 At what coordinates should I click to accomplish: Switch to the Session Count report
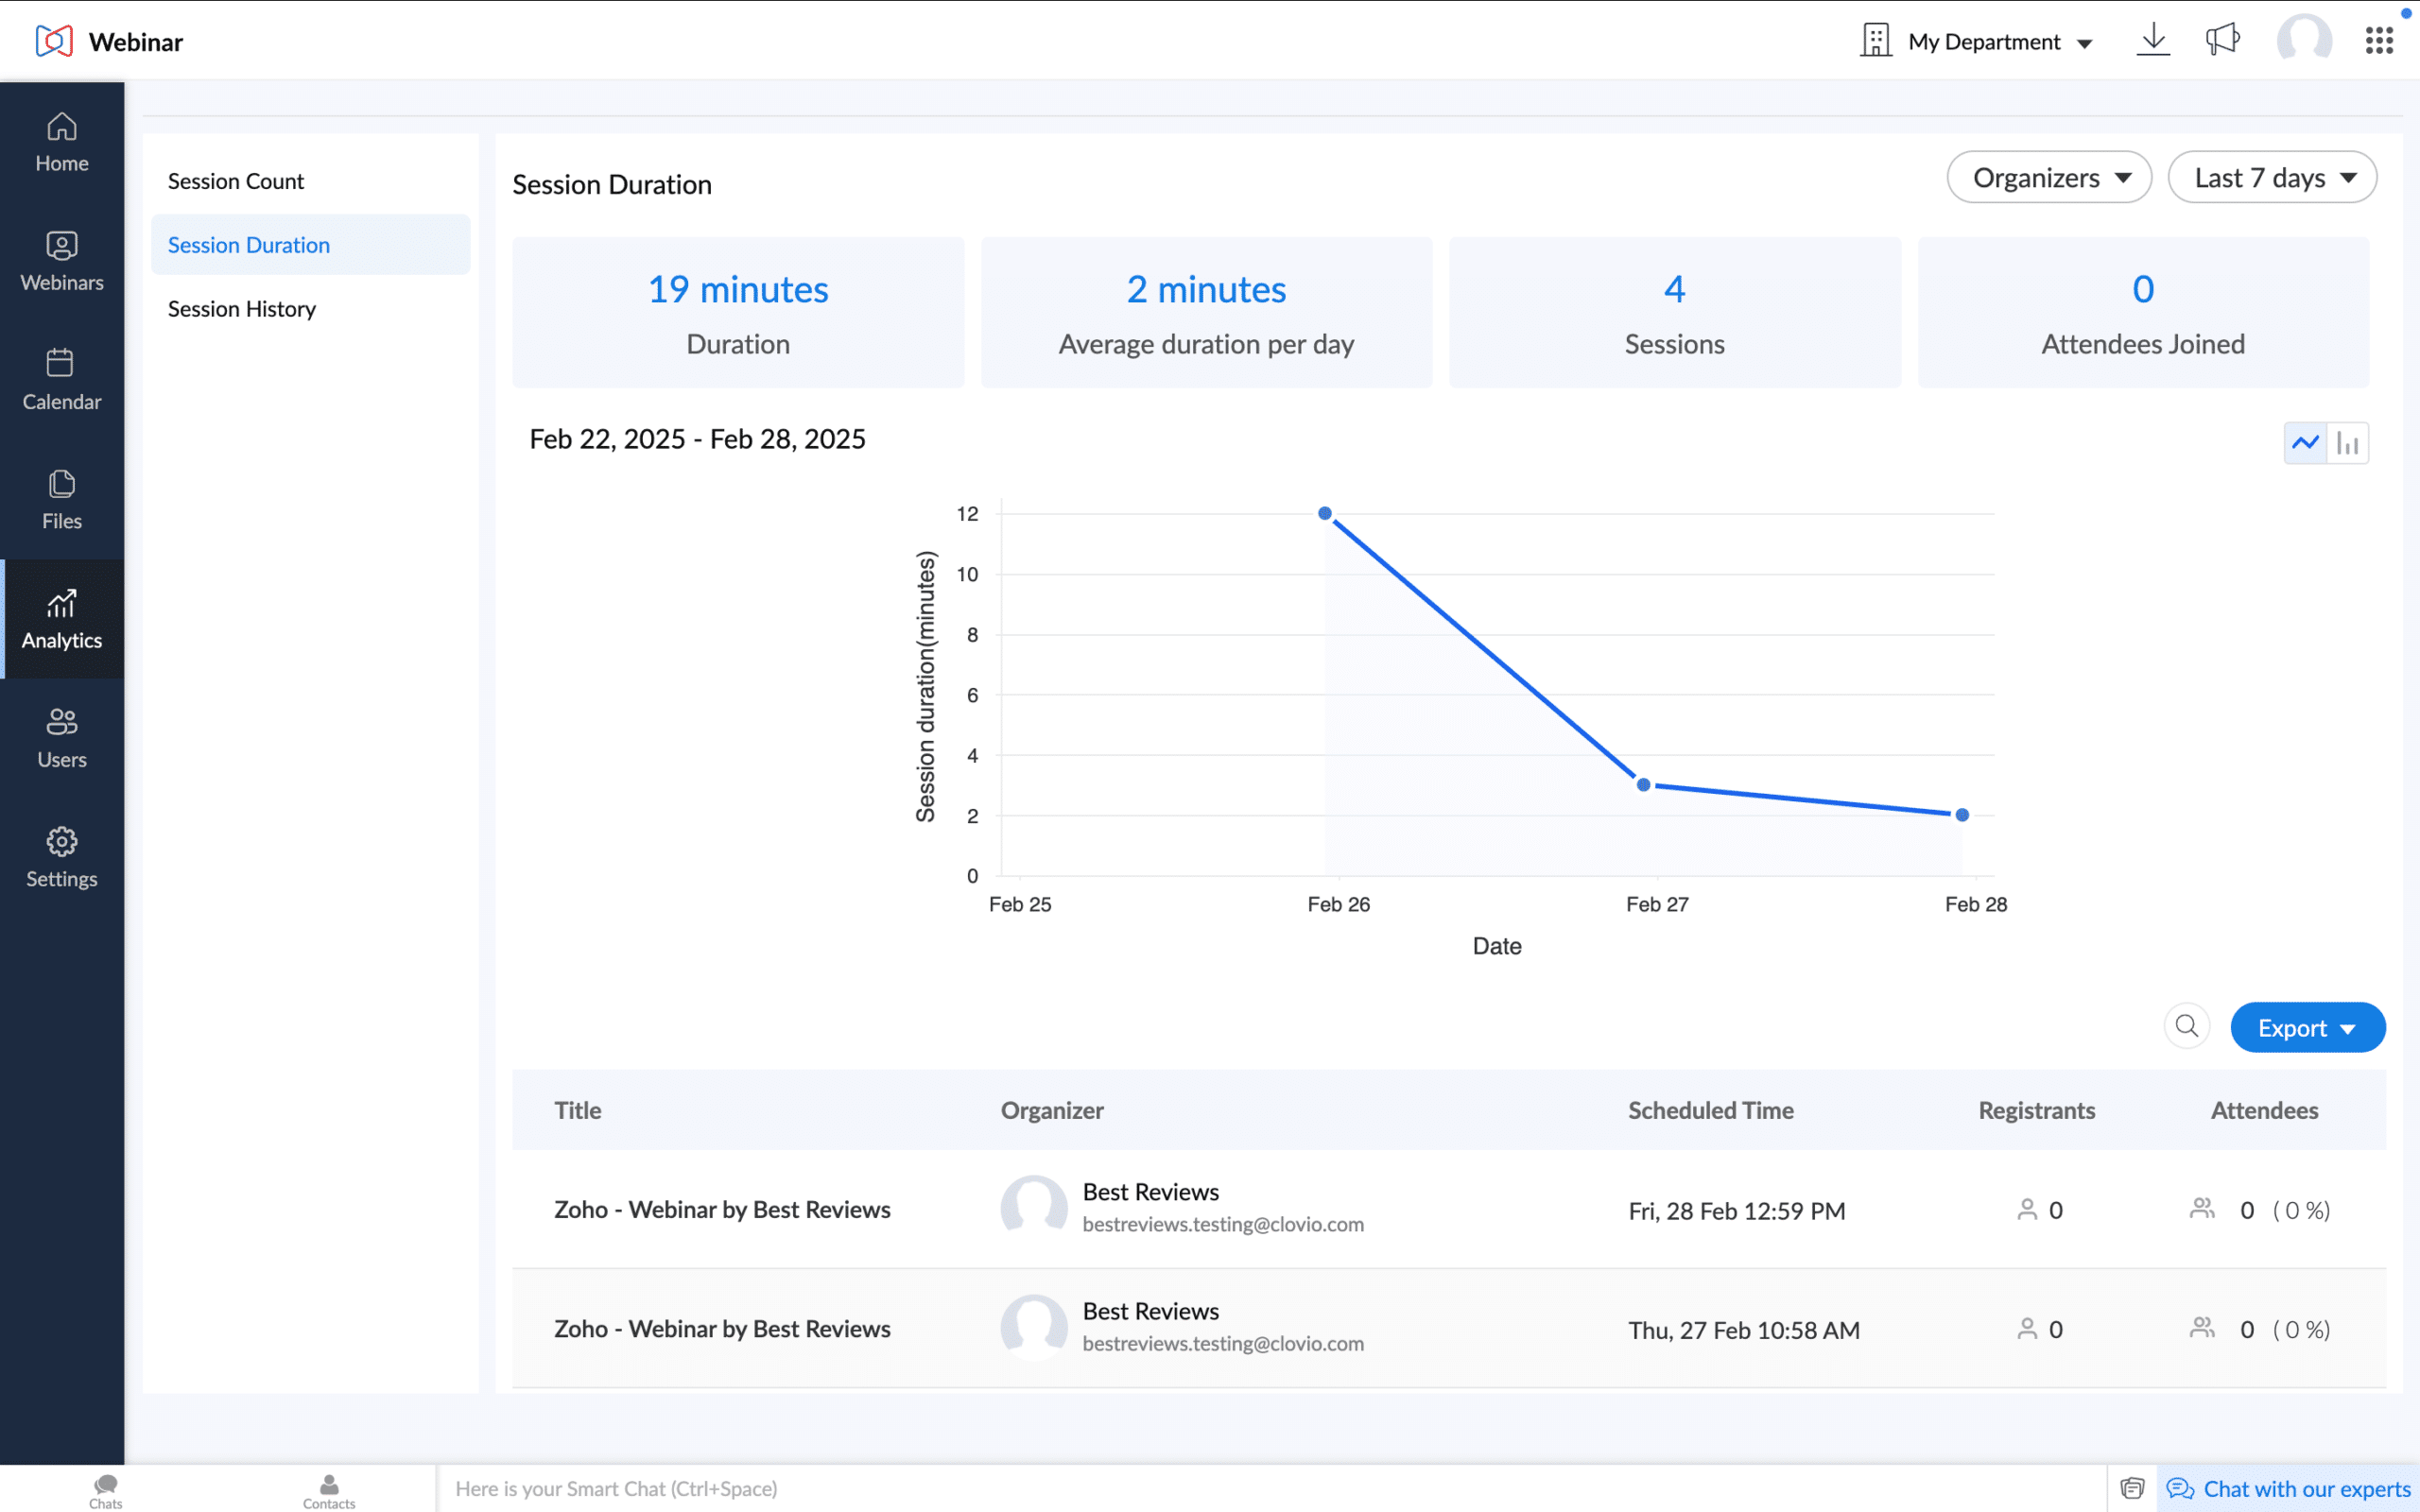click(x=235, y=181)
